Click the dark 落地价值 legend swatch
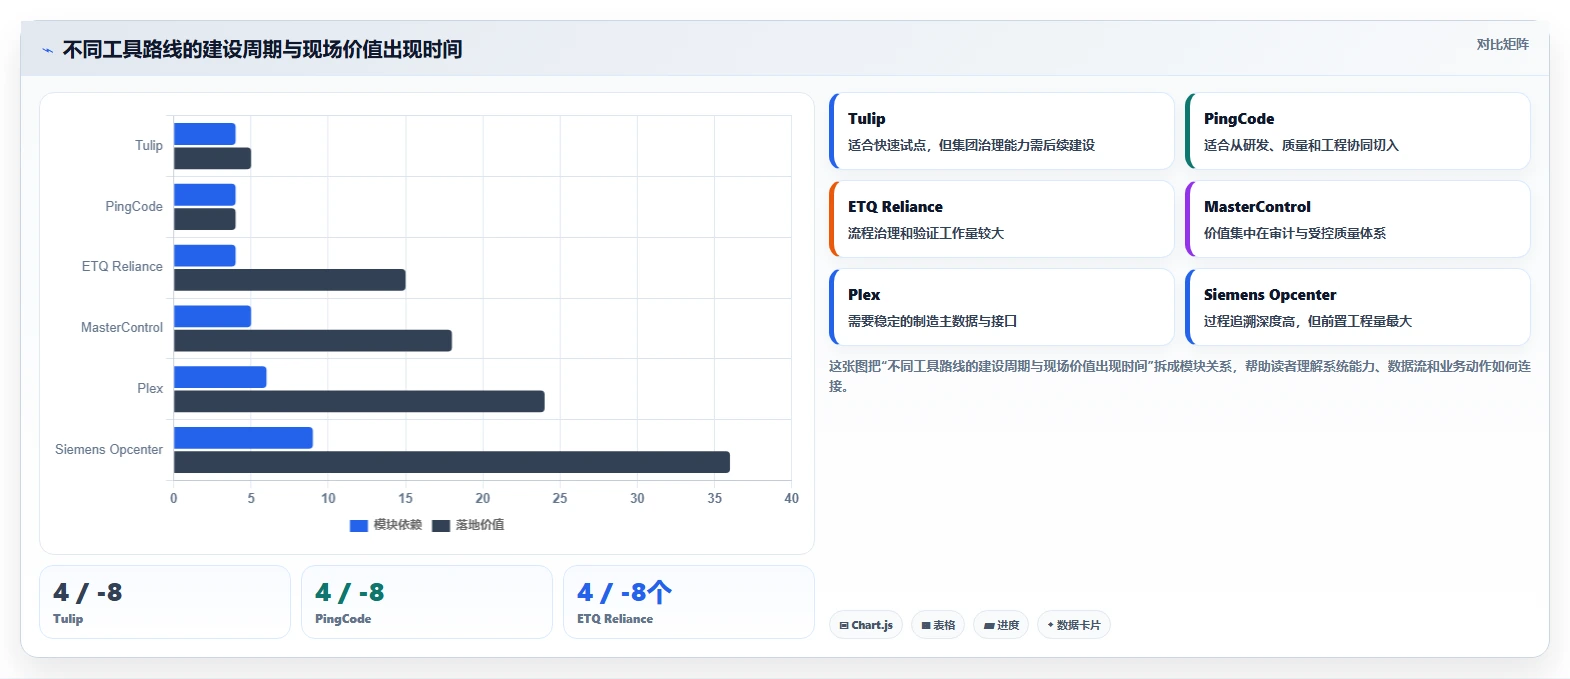The height and width of the screenshot is (679, 1570). click(441, 526)
